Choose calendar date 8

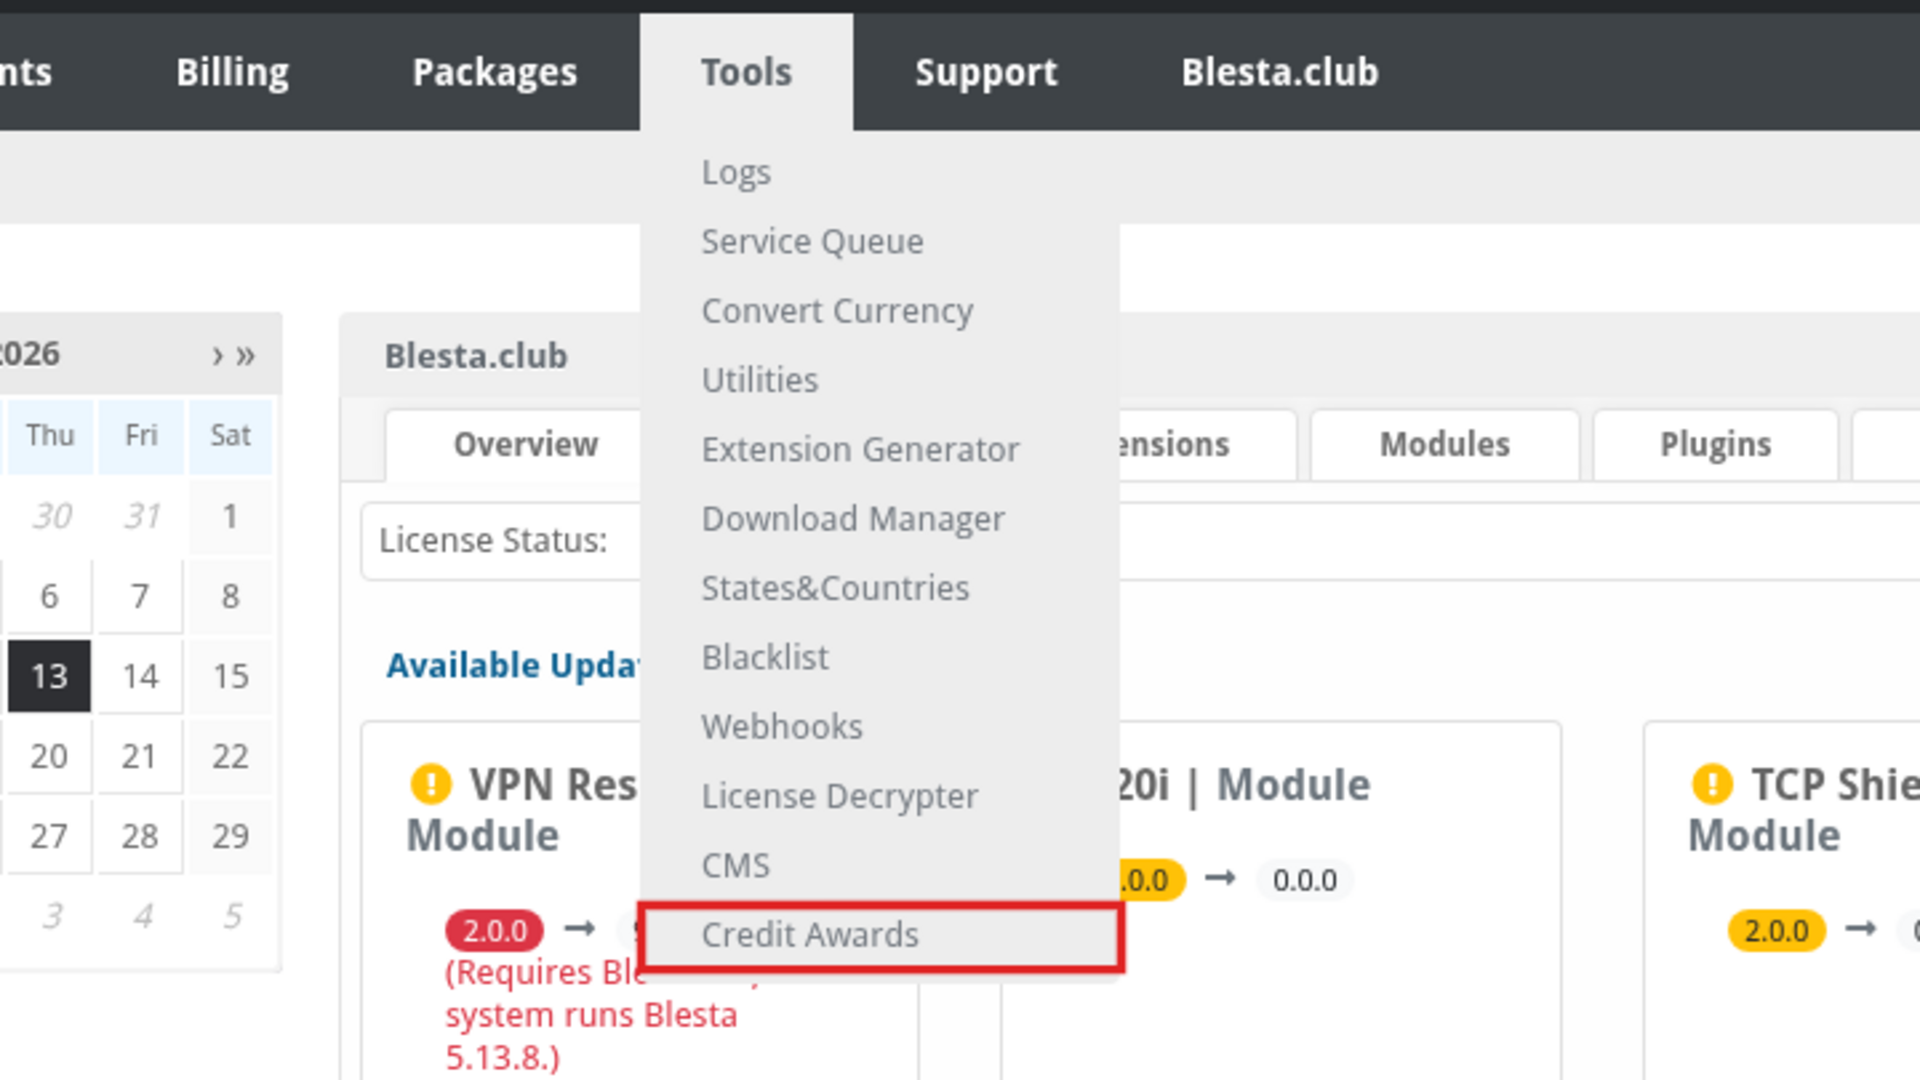231,596
